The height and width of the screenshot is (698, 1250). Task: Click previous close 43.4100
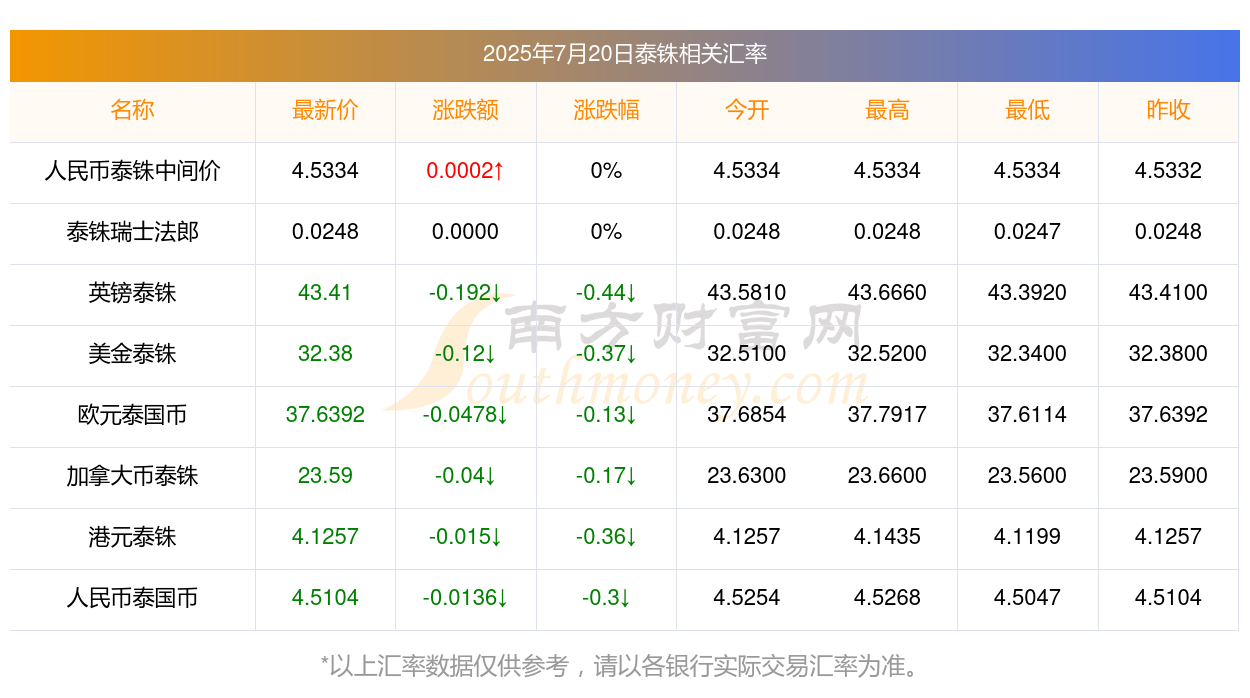pos(1168,293)
